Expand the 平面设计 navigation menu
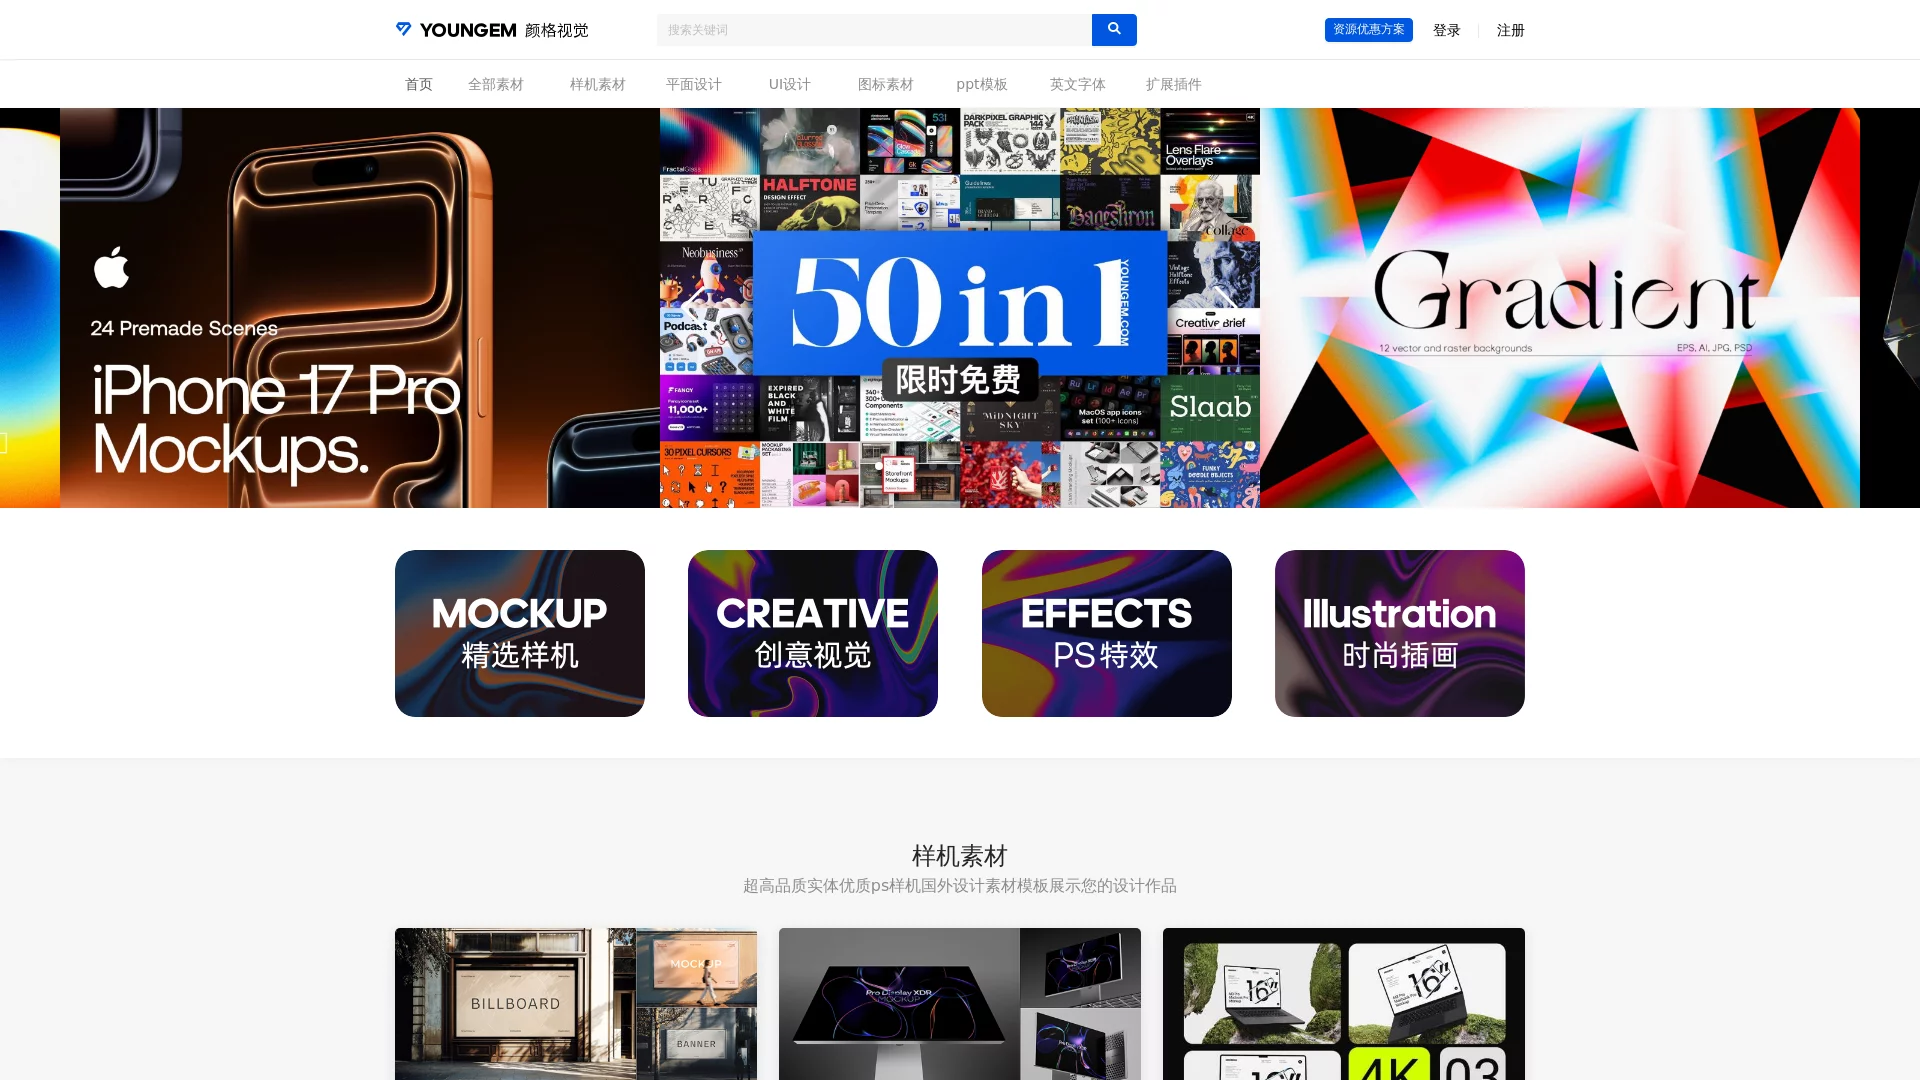1920x1080 pixels. (x=694, y=84)
